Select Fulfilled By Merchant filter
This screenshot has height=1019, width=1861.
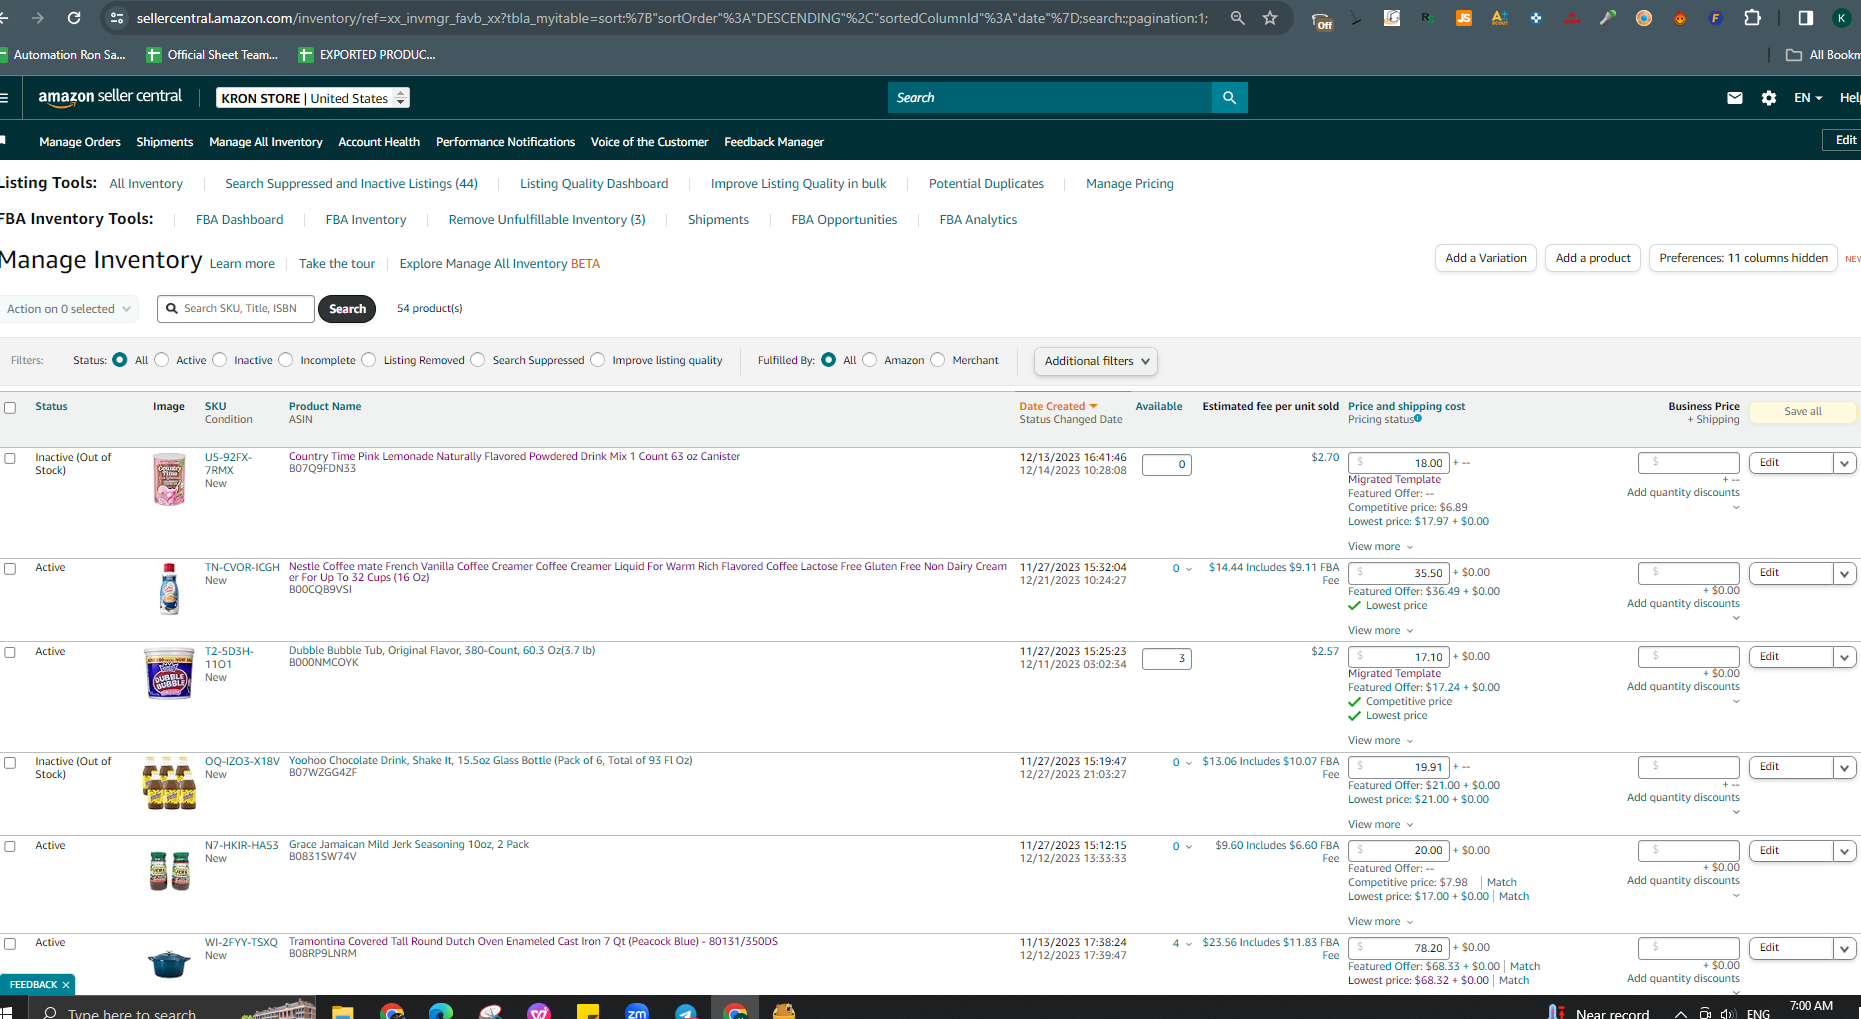938,360
